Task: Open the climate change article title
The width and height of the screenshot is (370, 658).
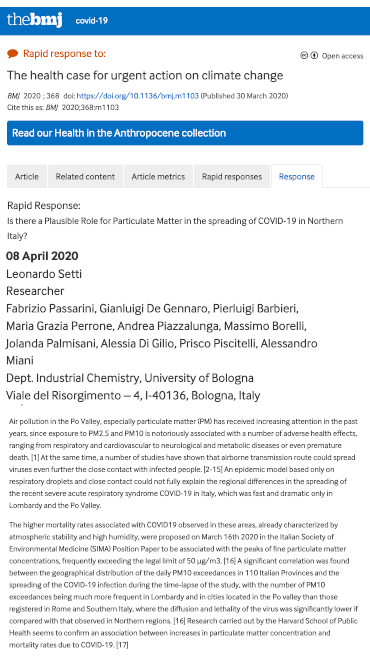Action: (x=145, y=76)
